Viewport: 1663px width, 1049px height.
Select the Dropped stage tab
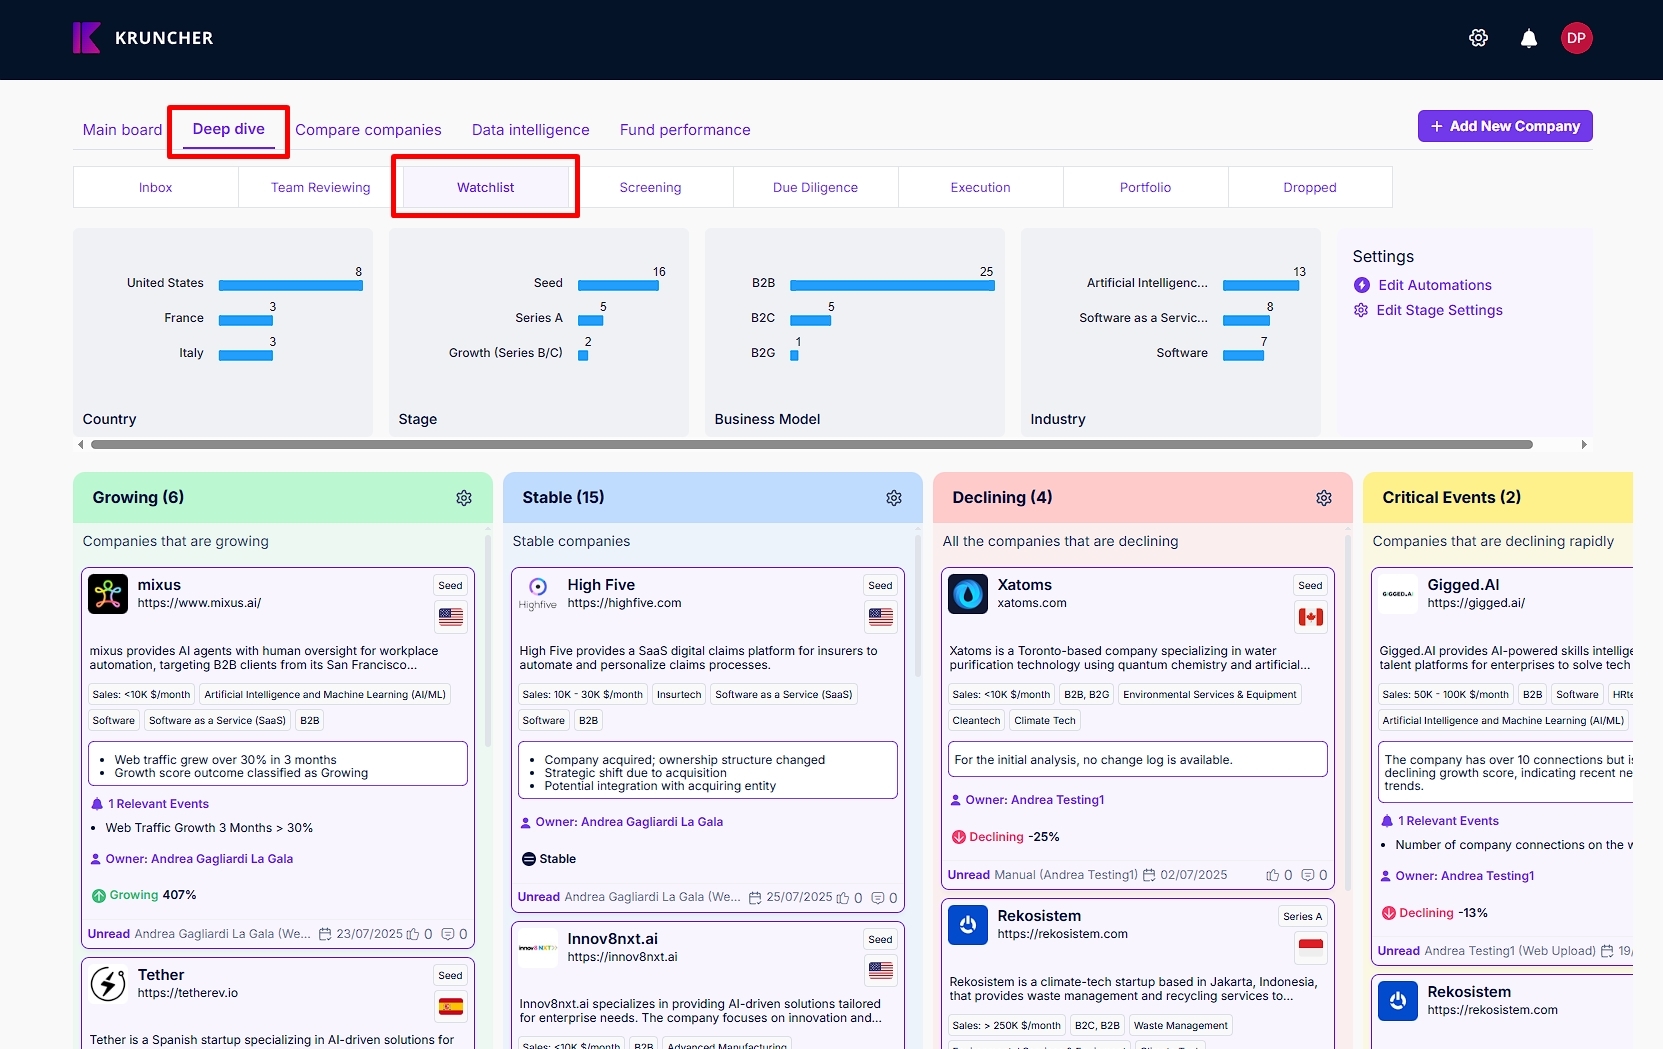pyautogui.click(x=1310, y=187)
